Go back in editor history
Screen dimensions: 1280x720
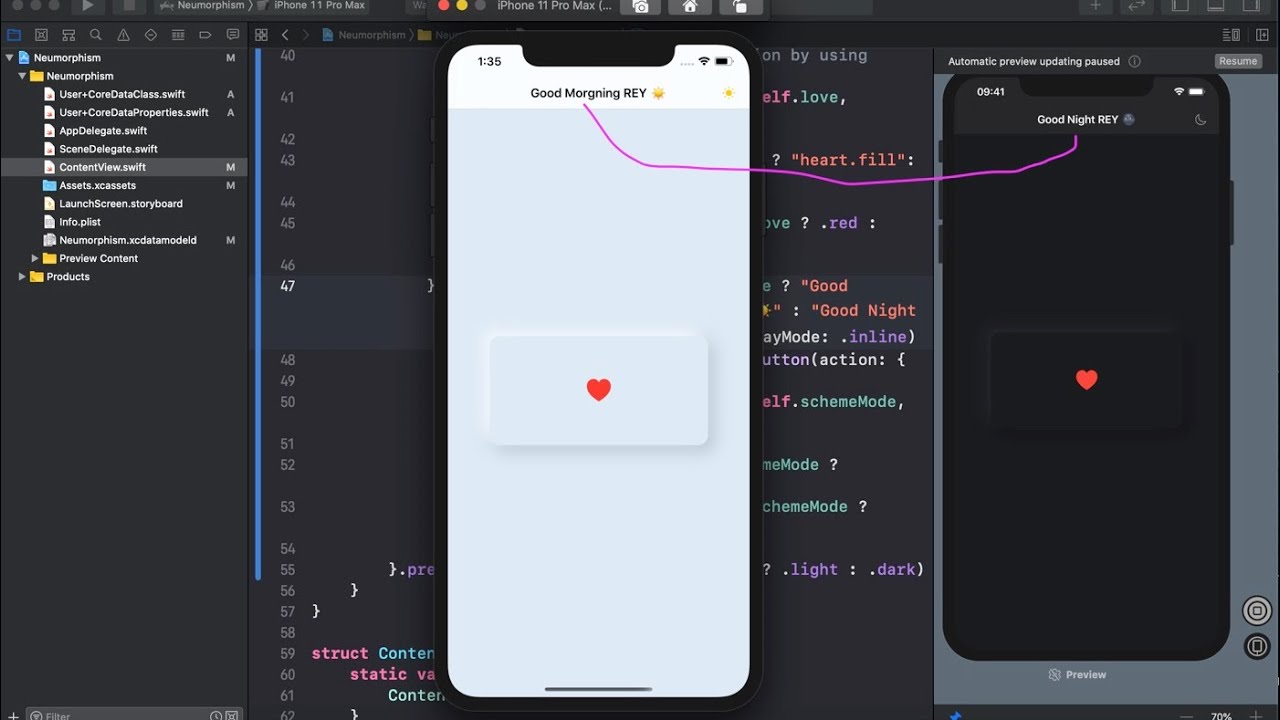285,35
